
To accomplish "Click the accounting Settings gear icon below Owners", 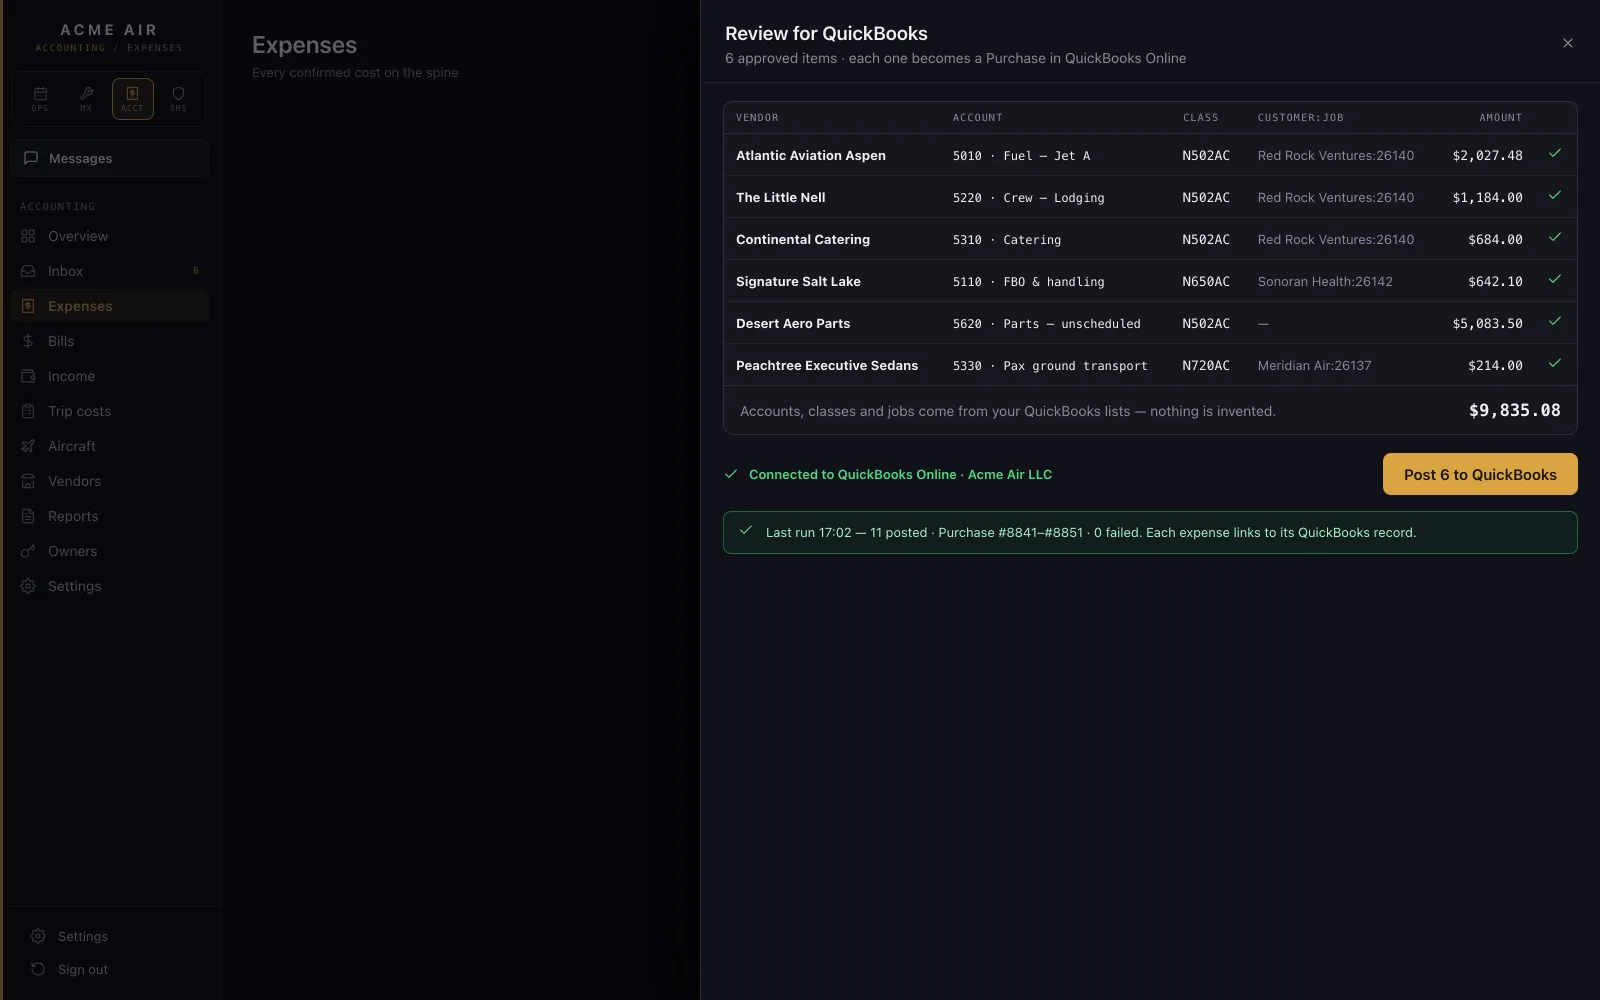I will point(28,586).
